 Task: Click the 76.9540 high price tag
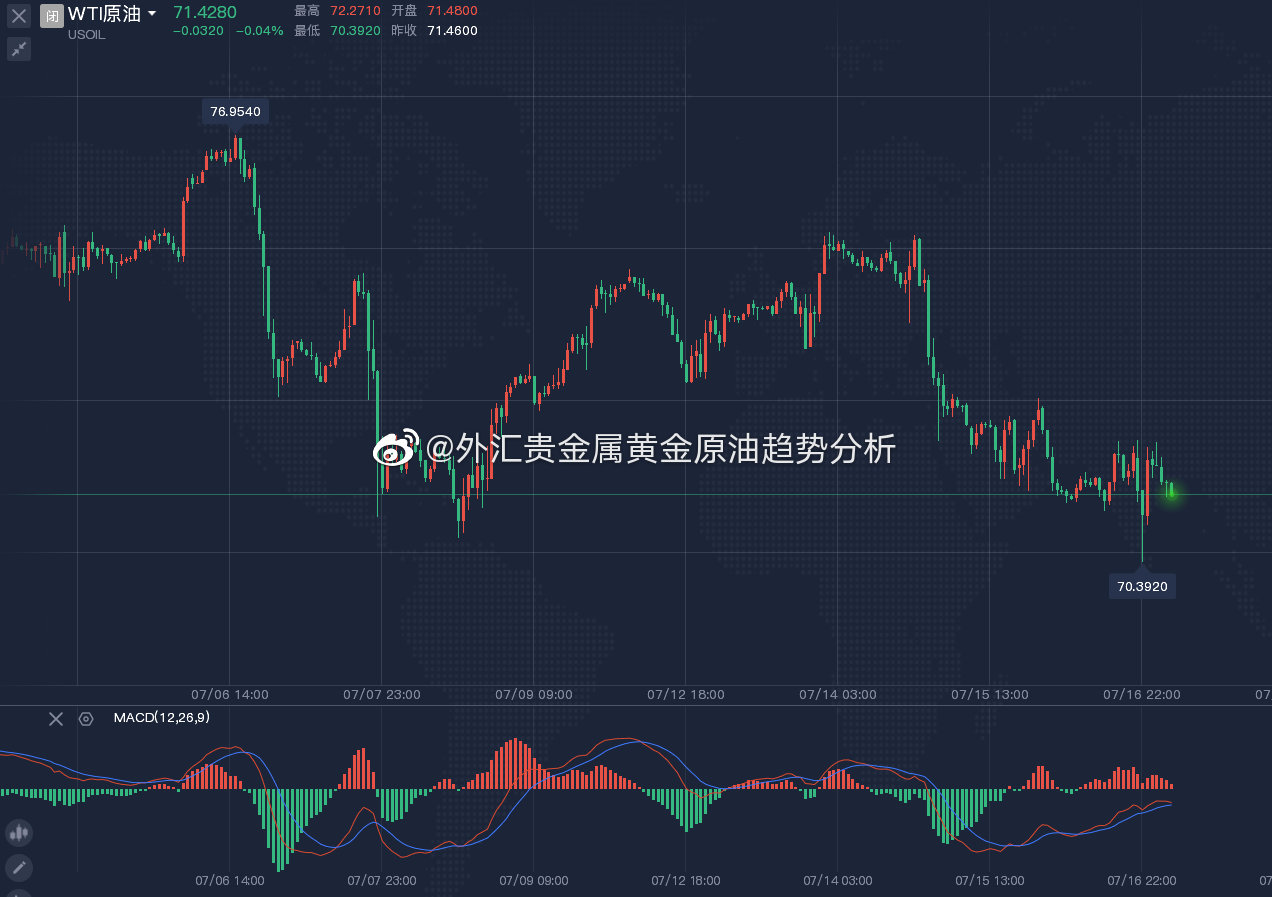(234, 111)
